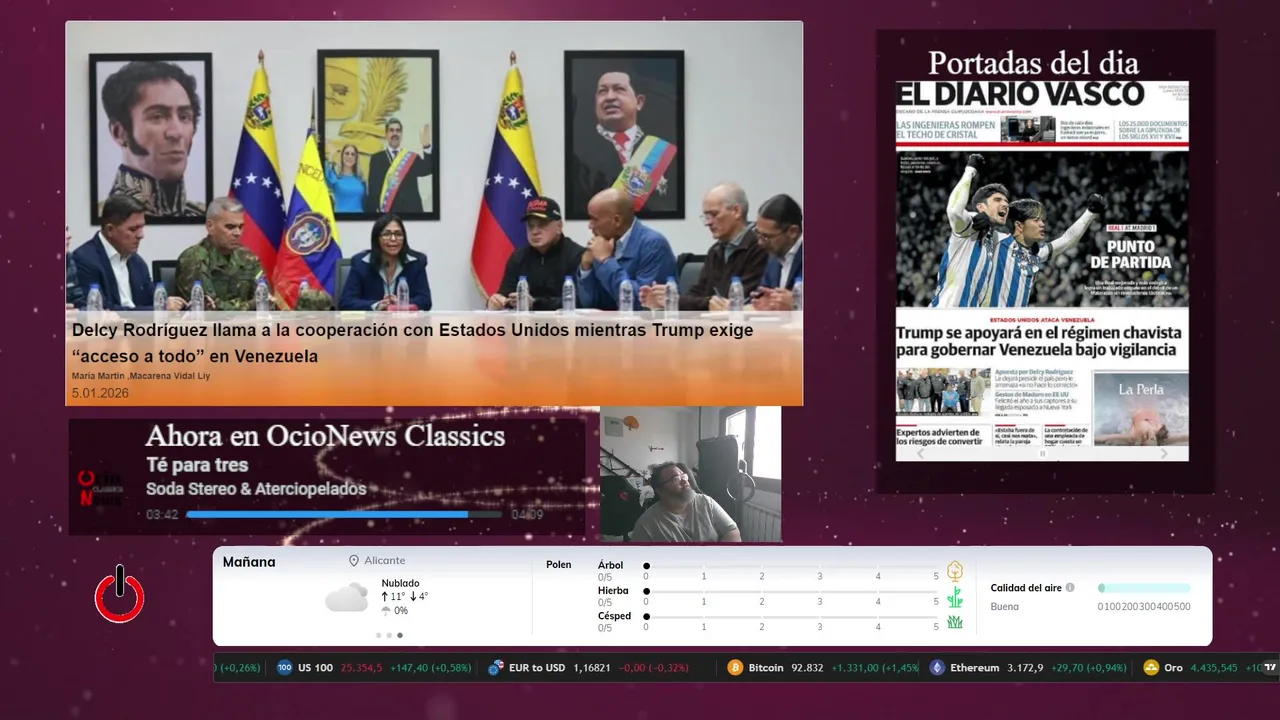Pause the Portadas del dia slideshow
The image size is (1280, 720).
tap(1042, 454)
